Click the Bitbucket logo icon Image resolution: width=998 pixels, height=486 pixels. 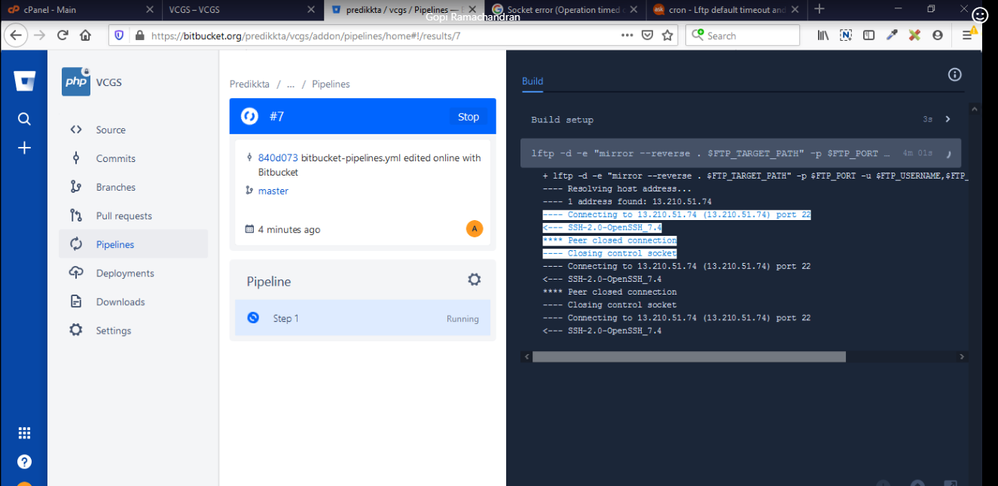(x=24, y=81)
